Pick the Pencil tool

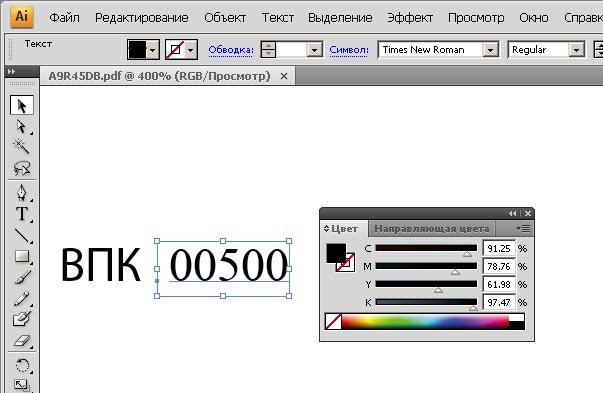pos(22,298)
